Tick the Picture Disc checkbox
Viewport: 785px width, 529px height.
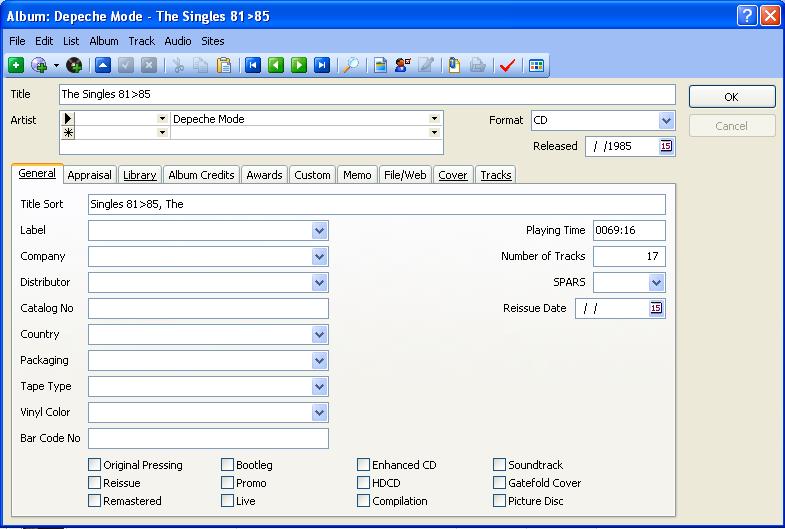pyautogui.click(x=499, y=500)
